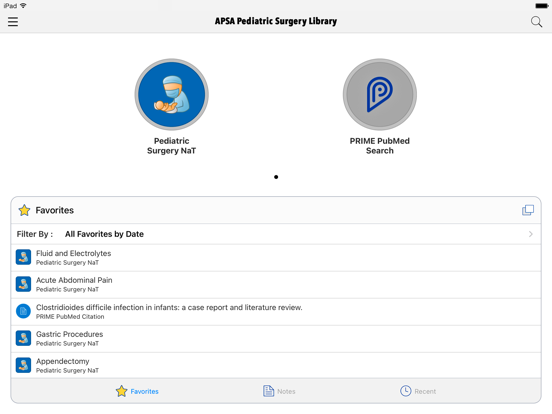Click Acute Abdominal Pain entry icon
Viewport: 552px width, 414px height.
[23, 284]
